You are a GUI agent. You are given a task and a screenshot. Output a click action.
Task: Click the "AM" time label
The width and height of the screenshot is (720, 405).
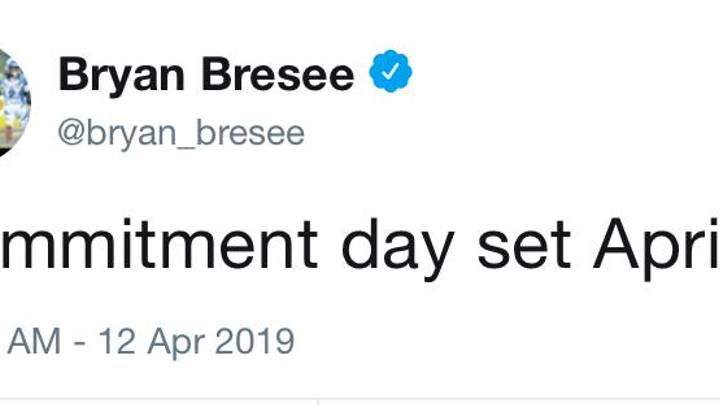click(x=34, y=342)
